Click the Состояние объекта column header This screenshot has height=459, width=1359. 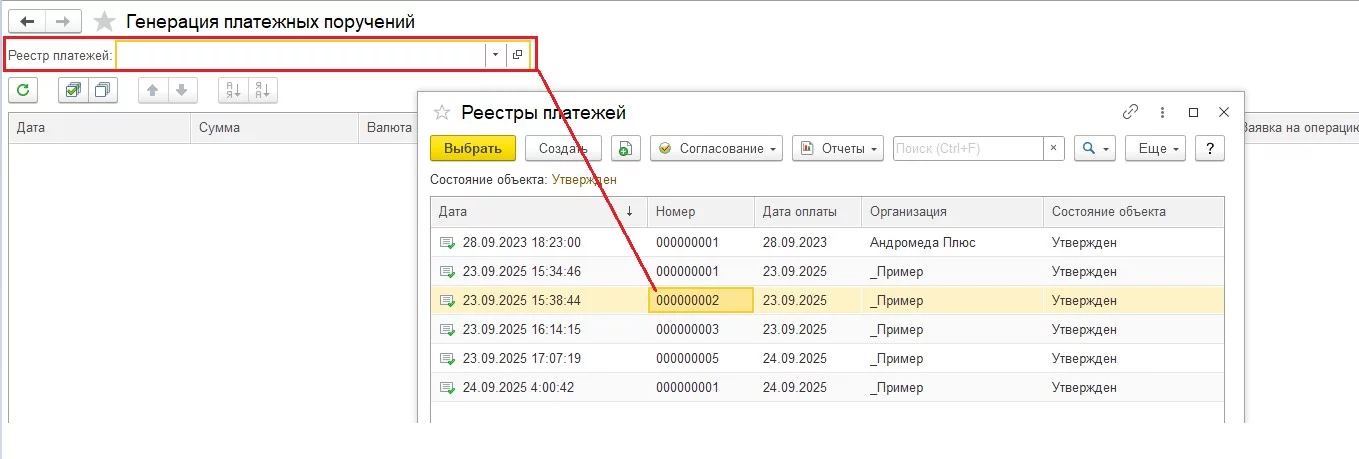point(1134,212)
